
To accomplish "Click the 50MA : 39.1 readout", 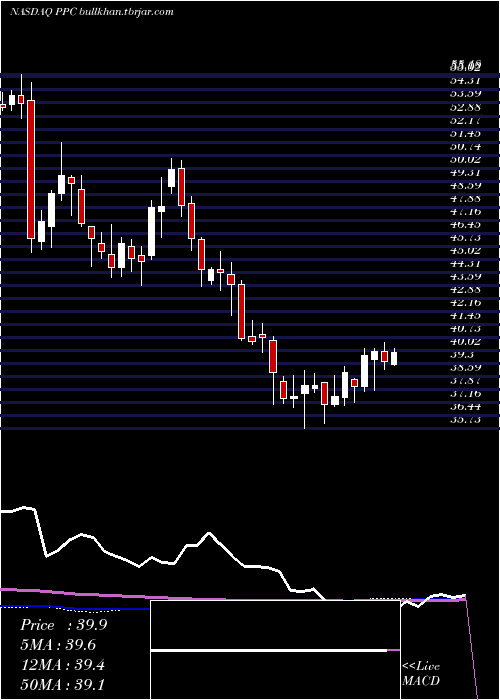I will coord(62,685).
